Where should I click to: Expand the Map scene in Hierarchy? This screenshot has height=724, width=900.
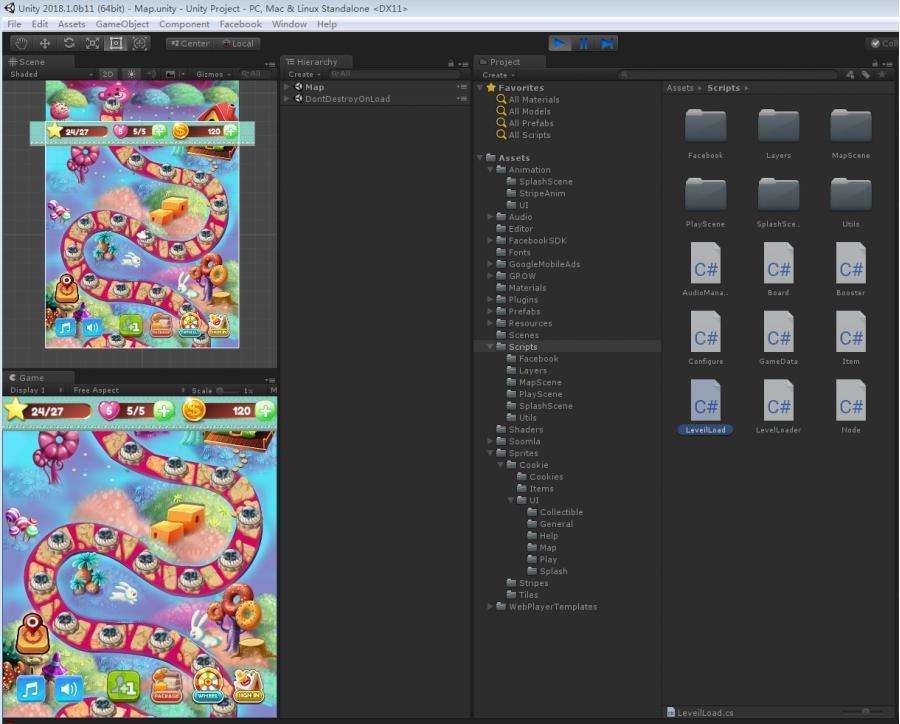(x=287, y=87)
